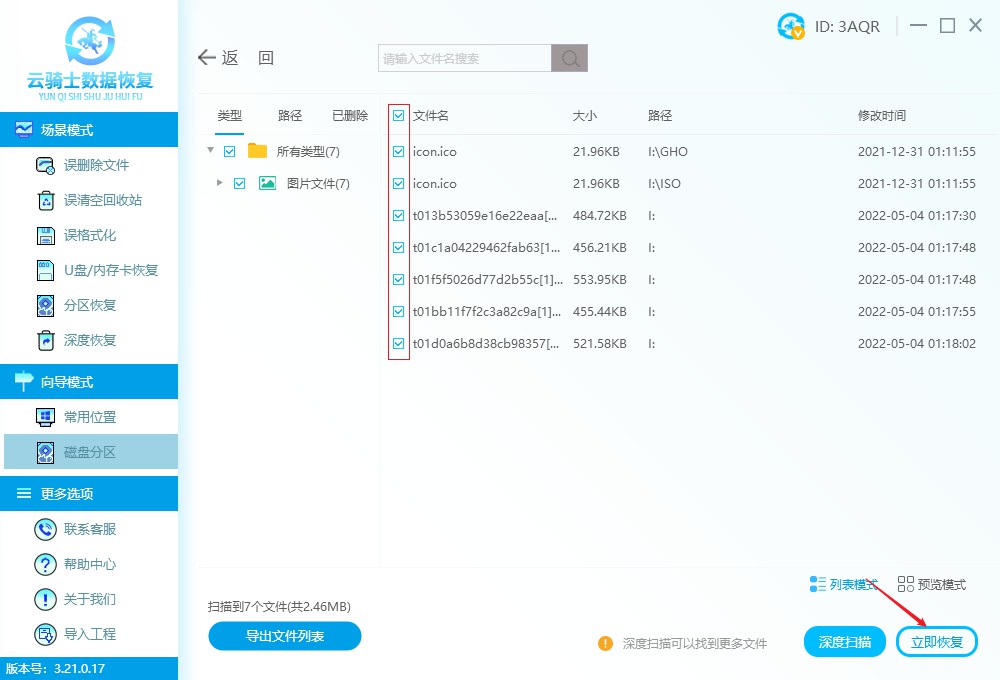
Task: Select the 误清空回收站 recycle bin icon
Action: pyautogui.click(x=45, y=201)
